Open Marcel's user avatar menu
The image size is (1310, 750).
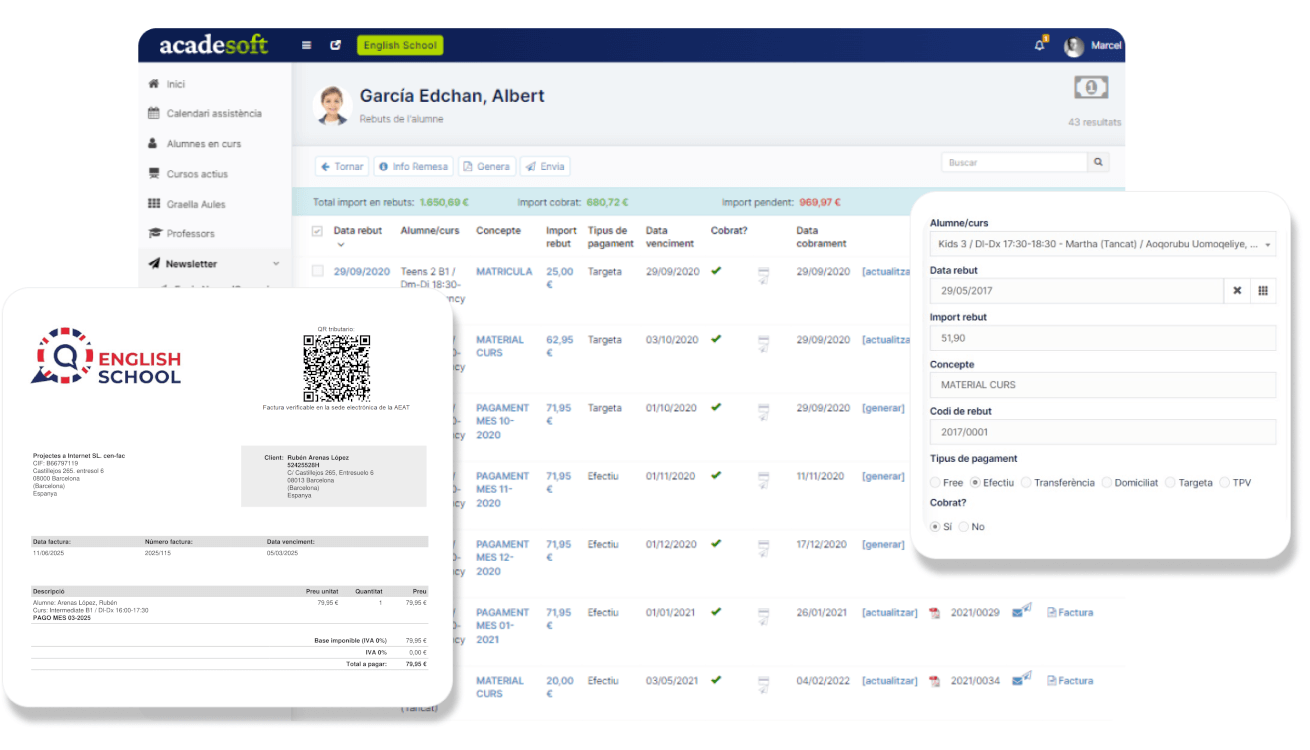pos(1074,46)
